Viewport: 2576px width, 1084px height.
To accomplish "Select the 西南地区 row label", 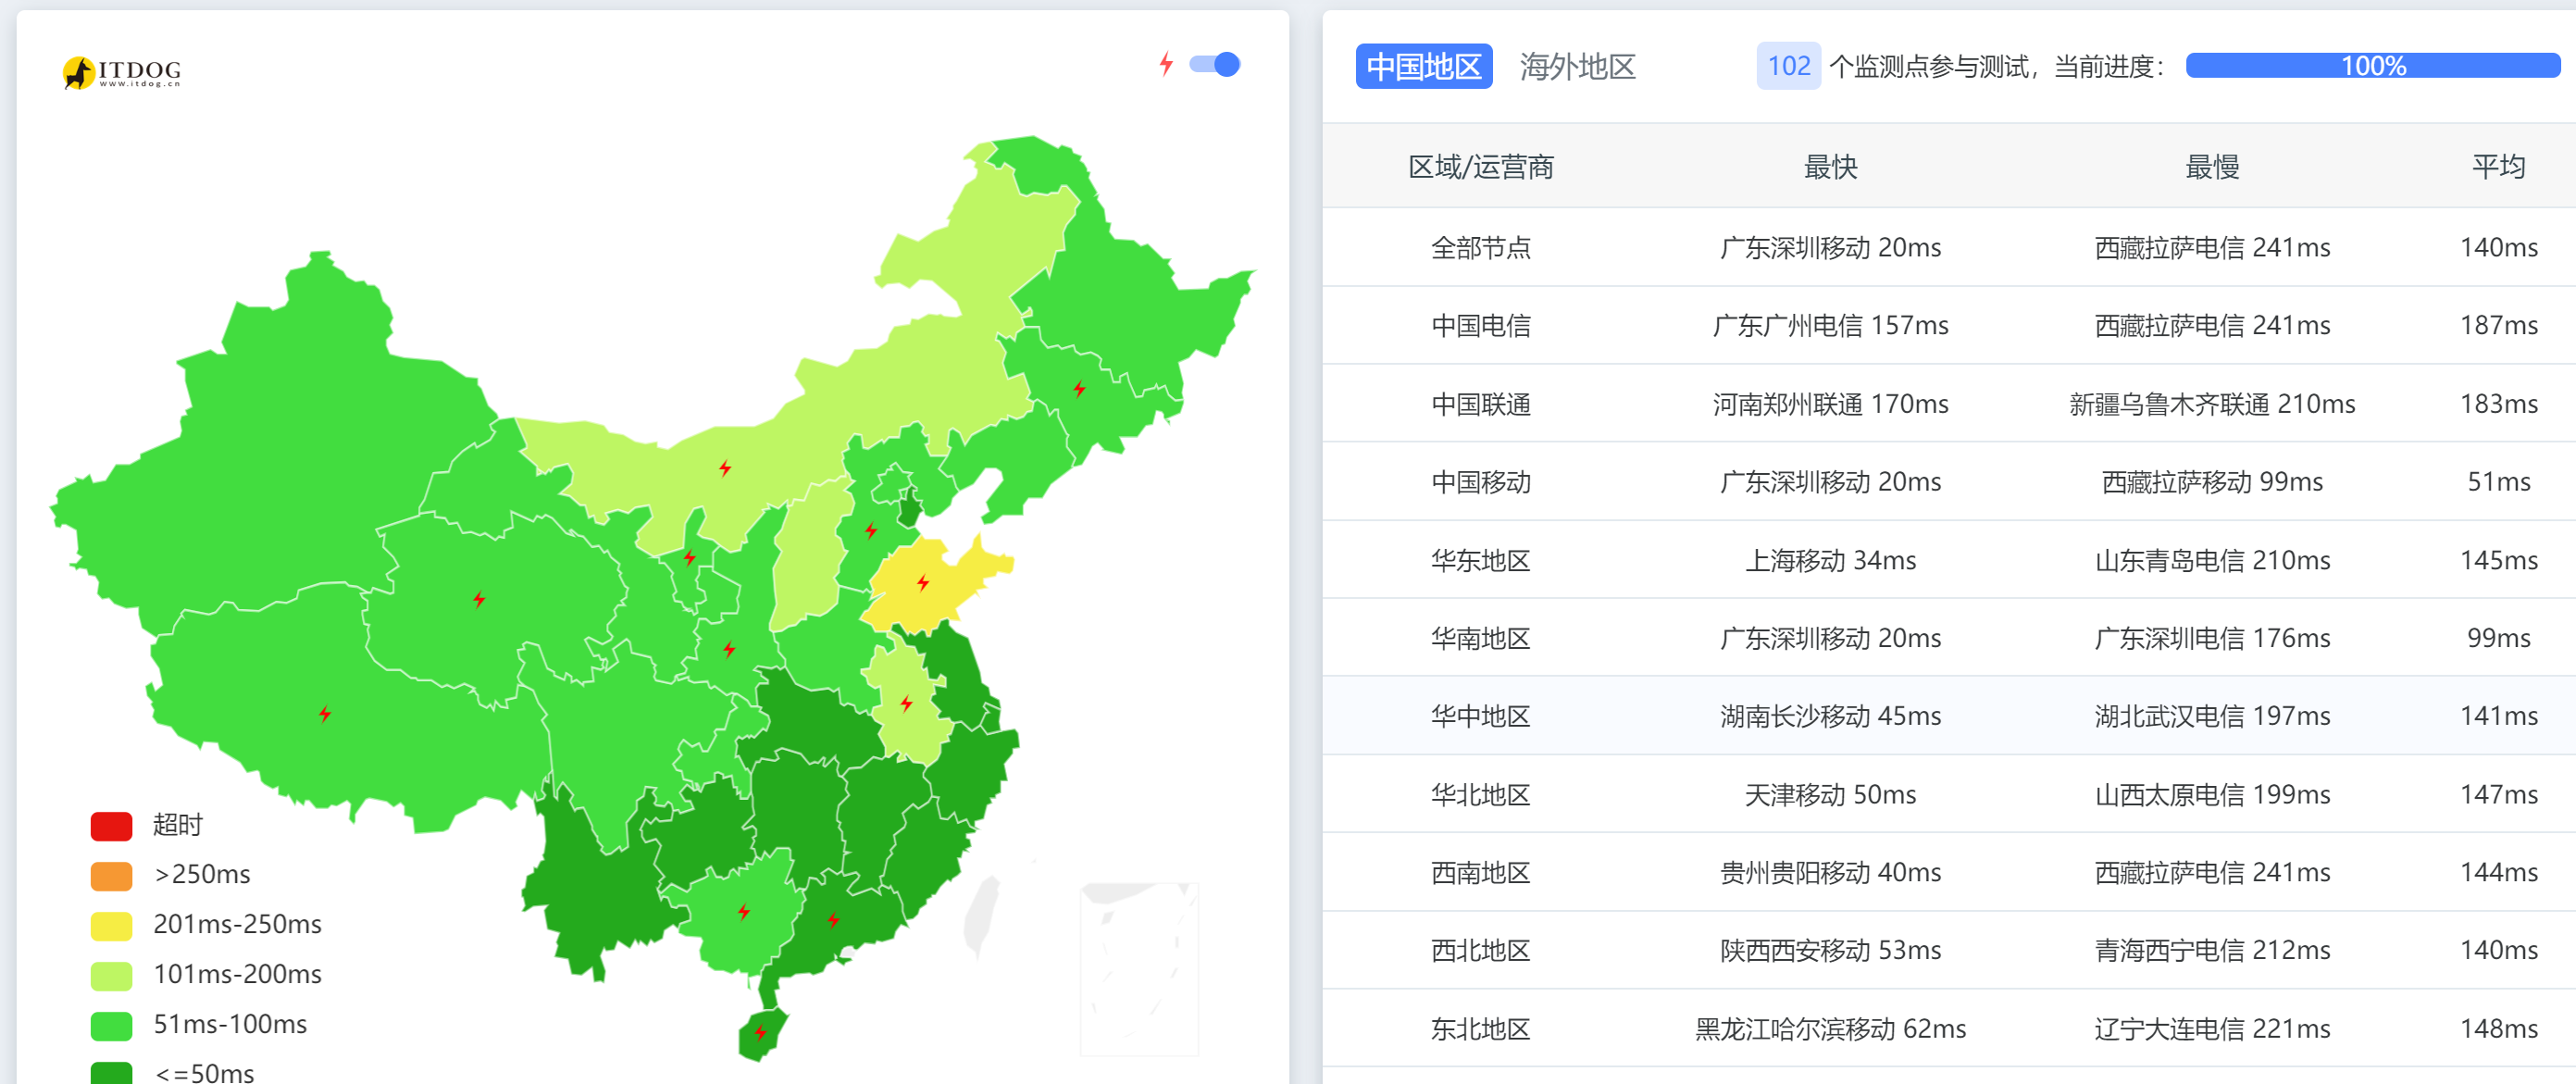I will click(x=1480, y=873).
